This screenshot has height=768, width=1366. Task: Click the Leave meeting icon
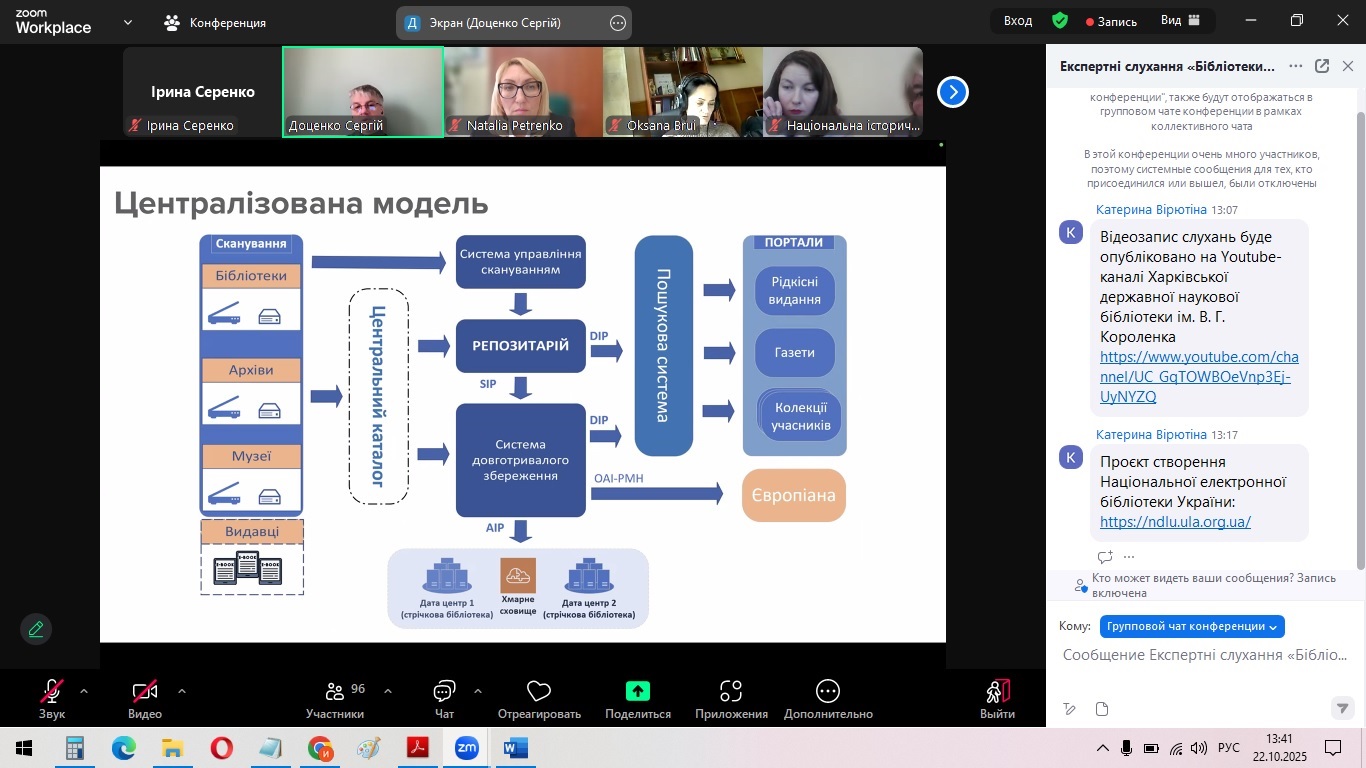click(x=997, y=691)
